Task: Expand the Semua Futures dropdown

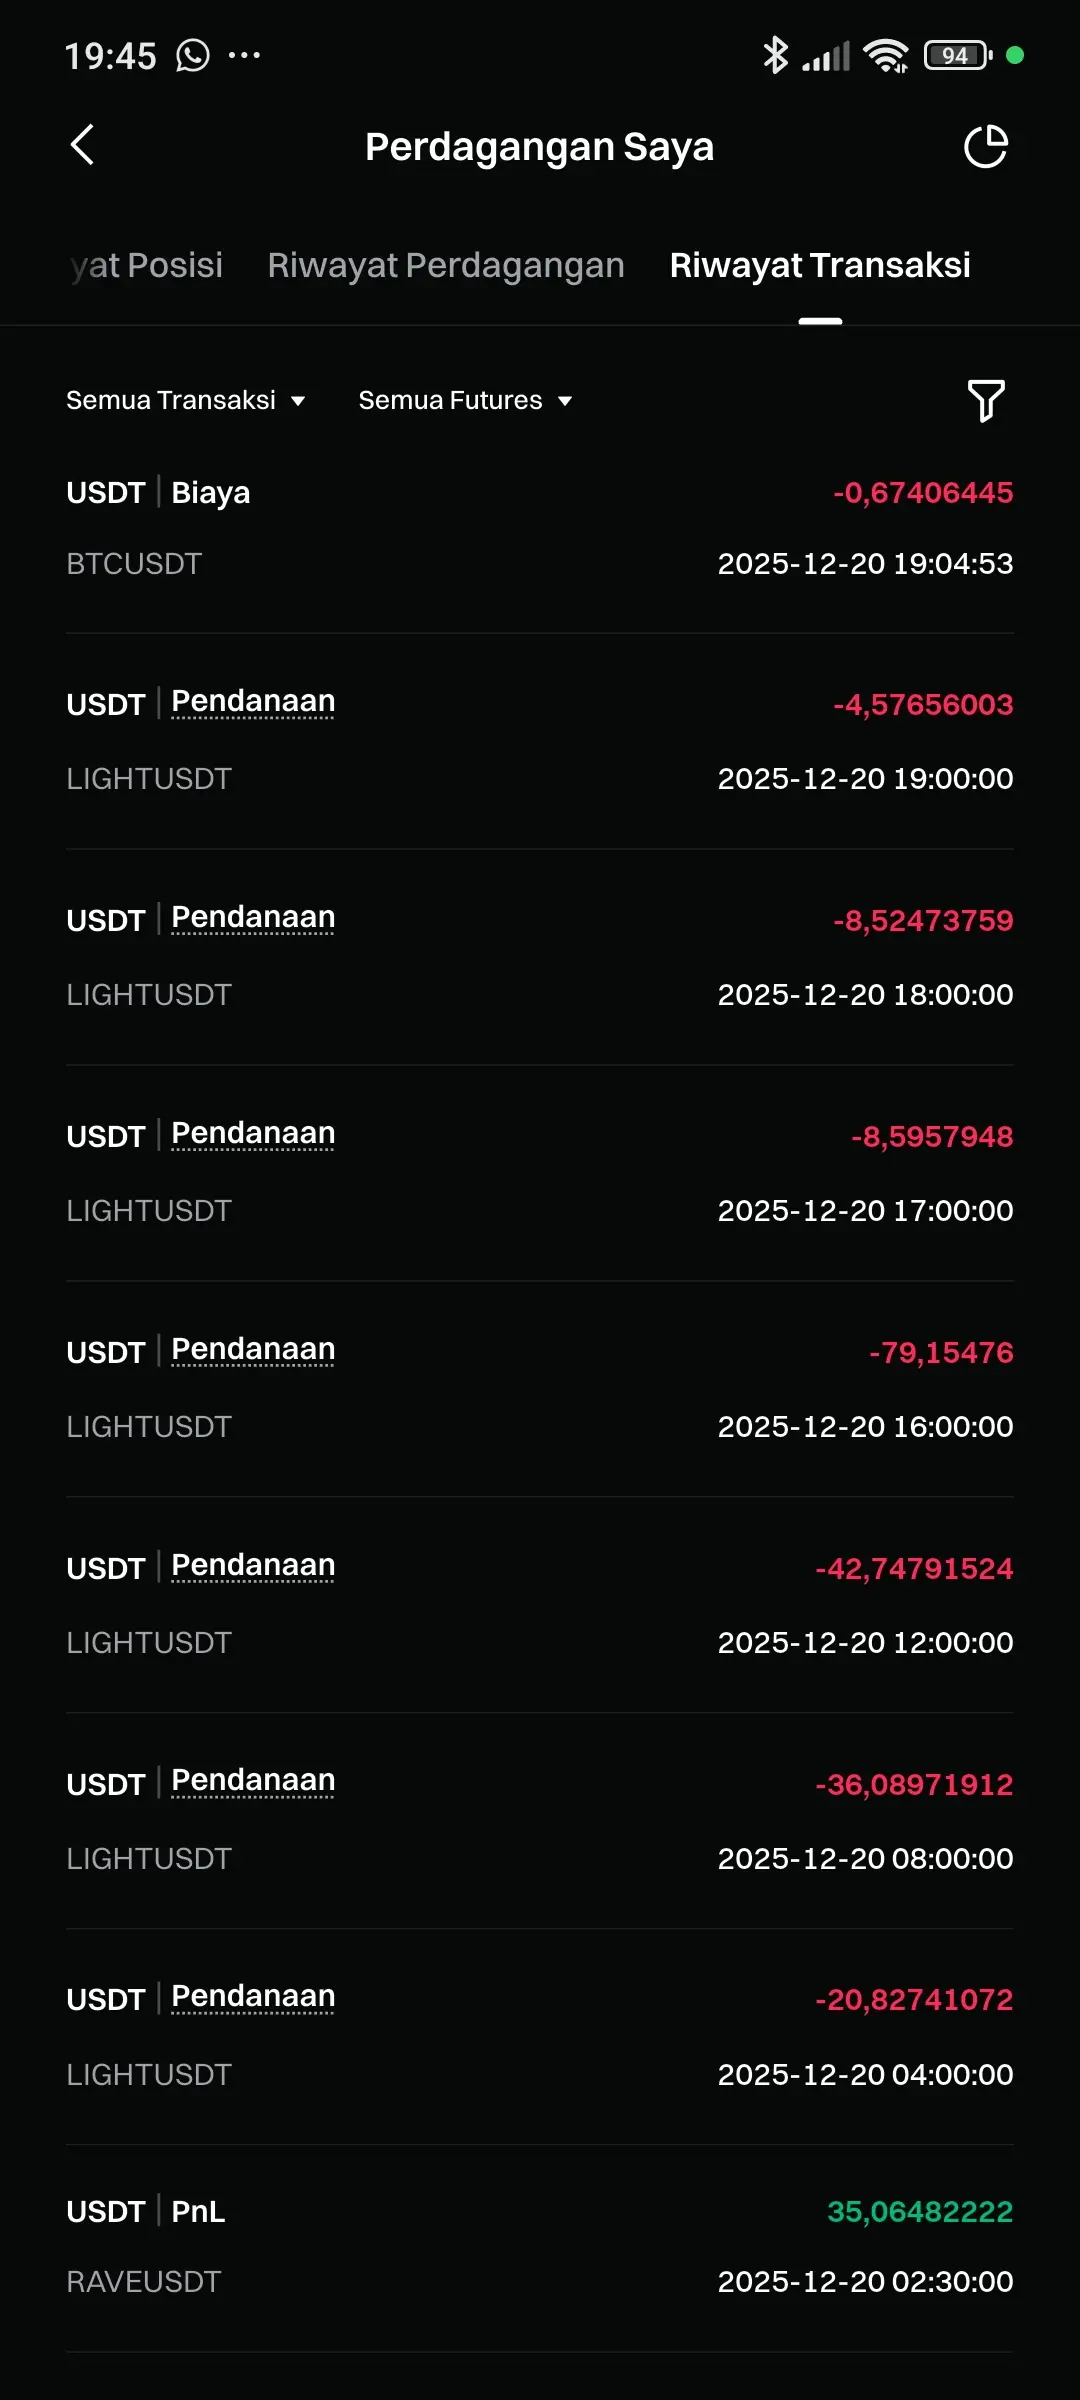Action: click(465, 400)
